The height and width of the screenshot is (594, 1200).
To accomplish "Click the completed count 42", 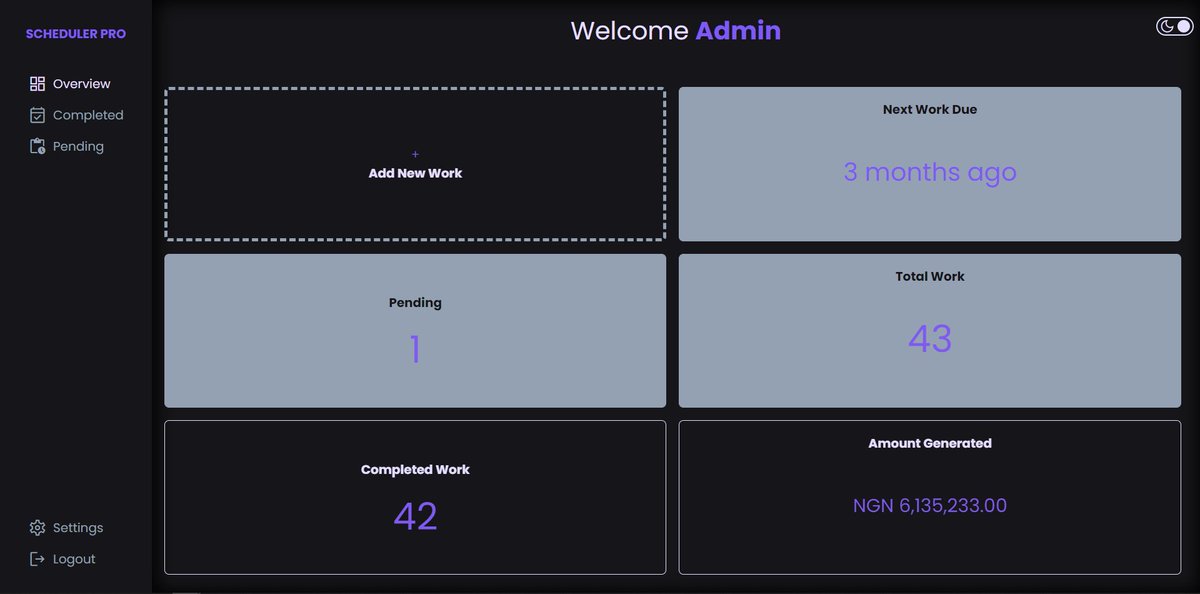I will tap(415, 516).
